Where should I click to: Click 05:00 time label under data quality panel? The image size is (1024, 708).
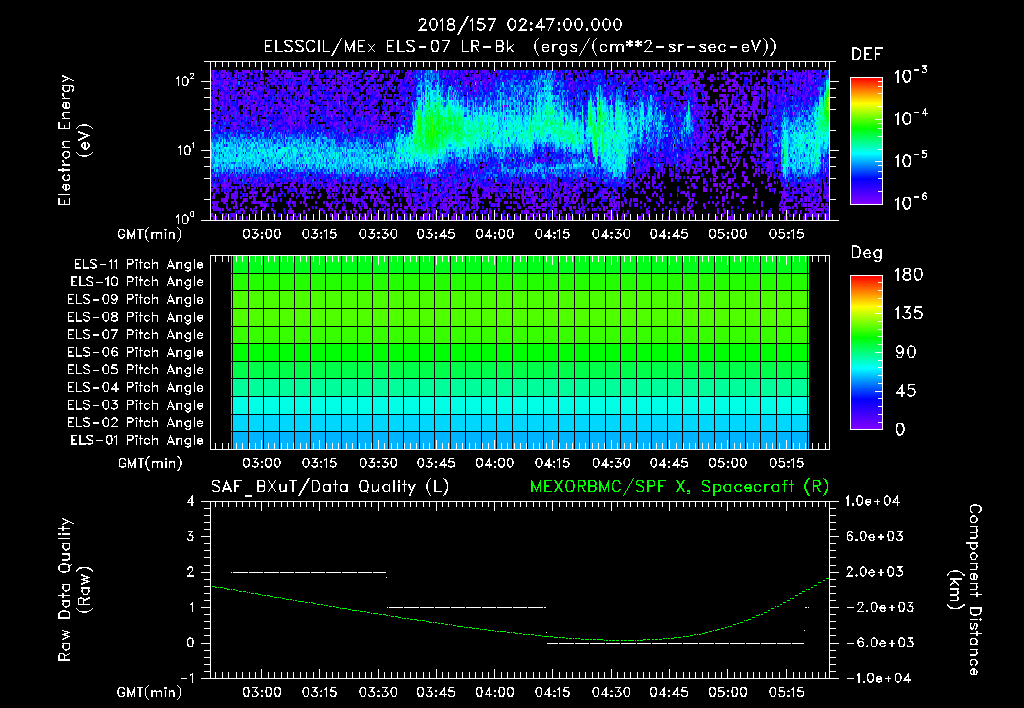click(x=728, y=692)
